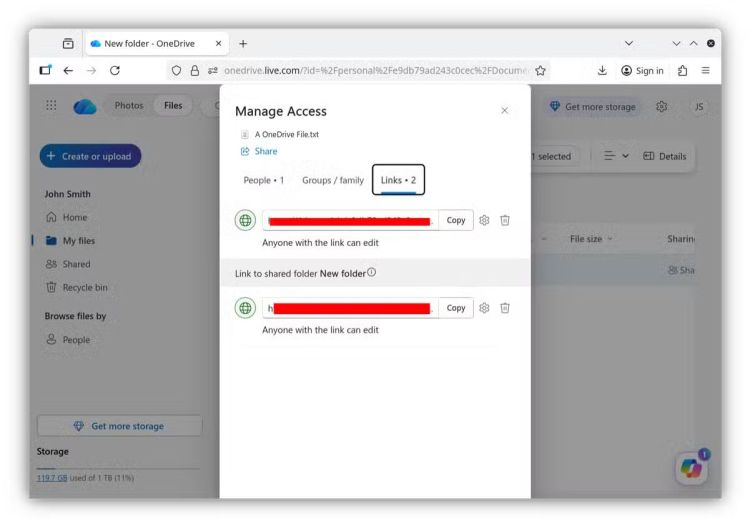Copy the New folder link

pos(456,308)
